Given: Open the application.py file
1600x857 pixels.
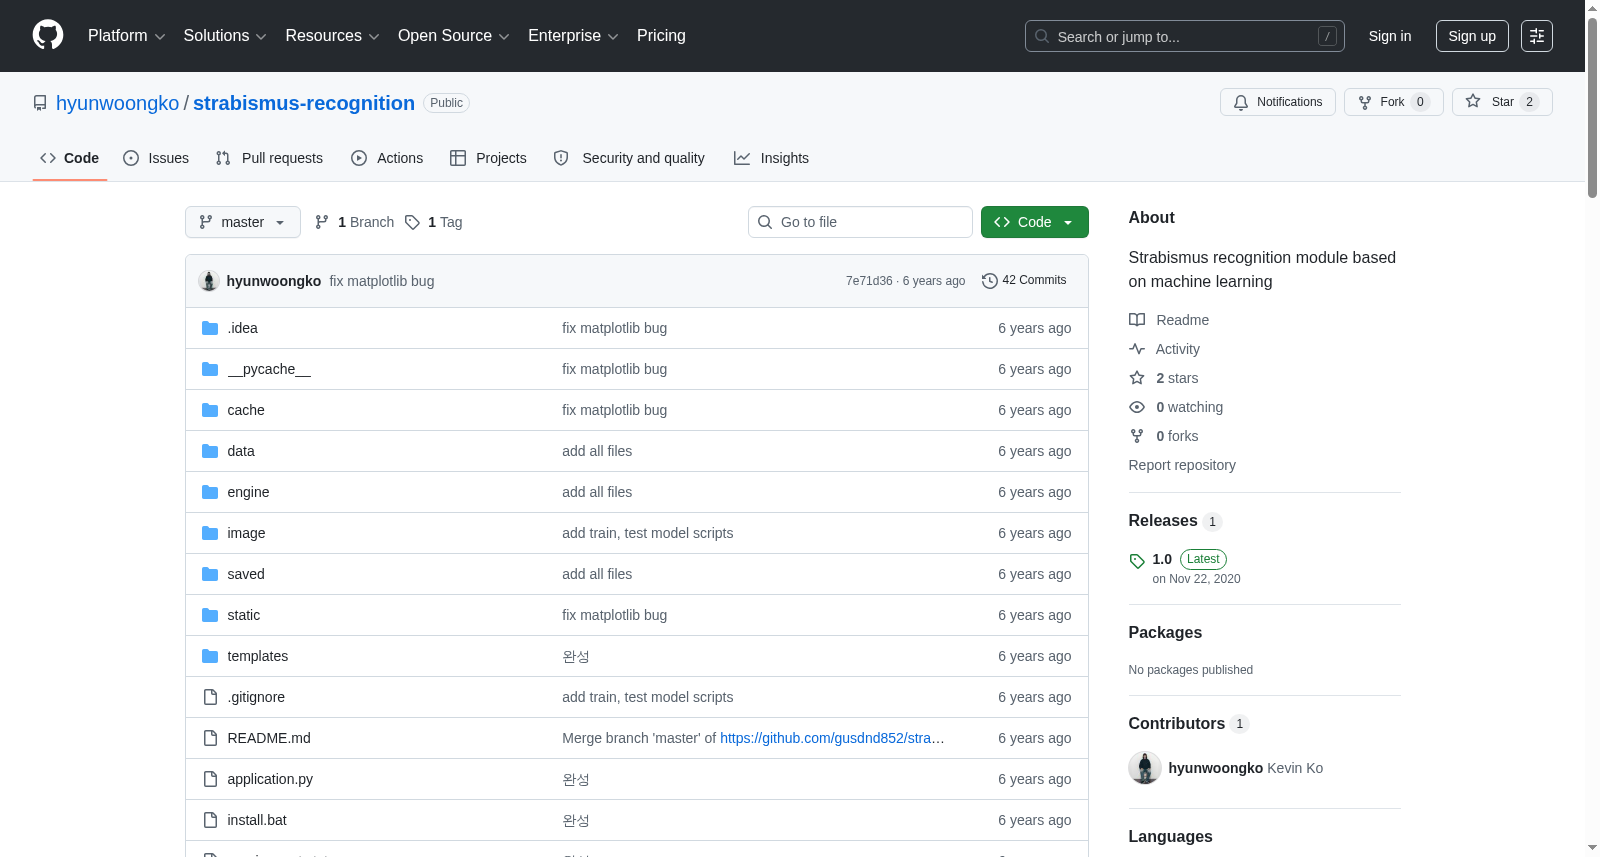Looking at the screenshot, I should [270, 779].
